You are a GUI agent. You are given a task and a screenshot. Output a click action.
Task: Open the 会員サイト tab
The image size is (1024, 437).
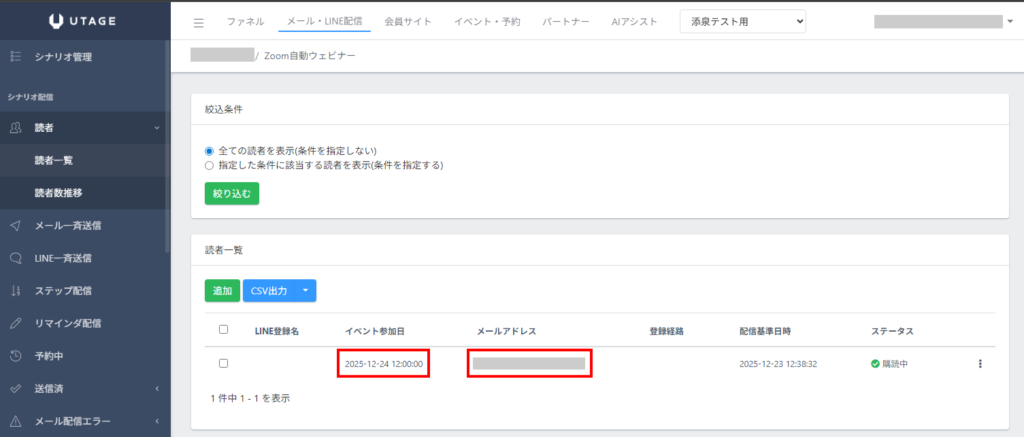click(408, 21)
